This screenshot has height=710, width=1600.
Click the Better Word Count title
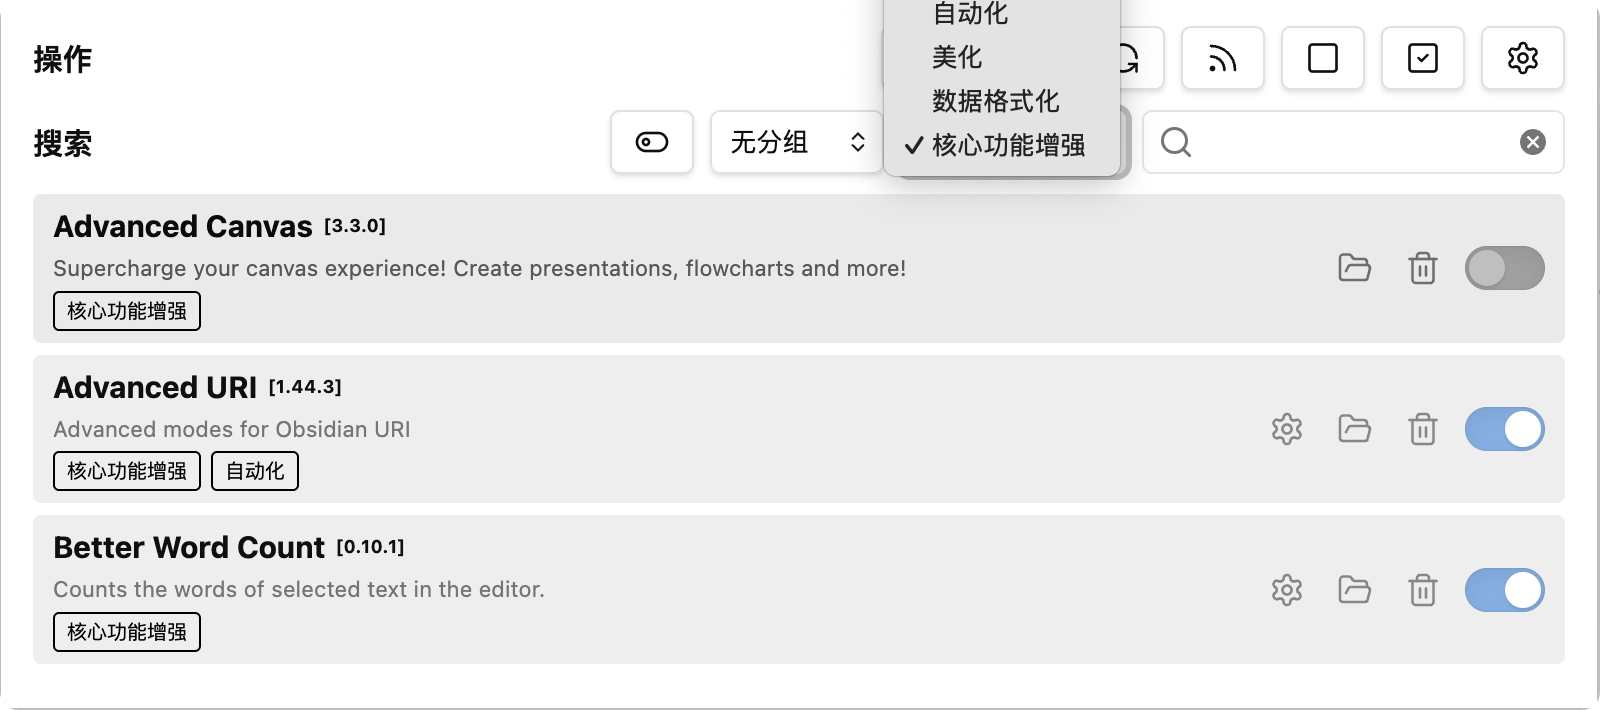[x=189, y=548]
